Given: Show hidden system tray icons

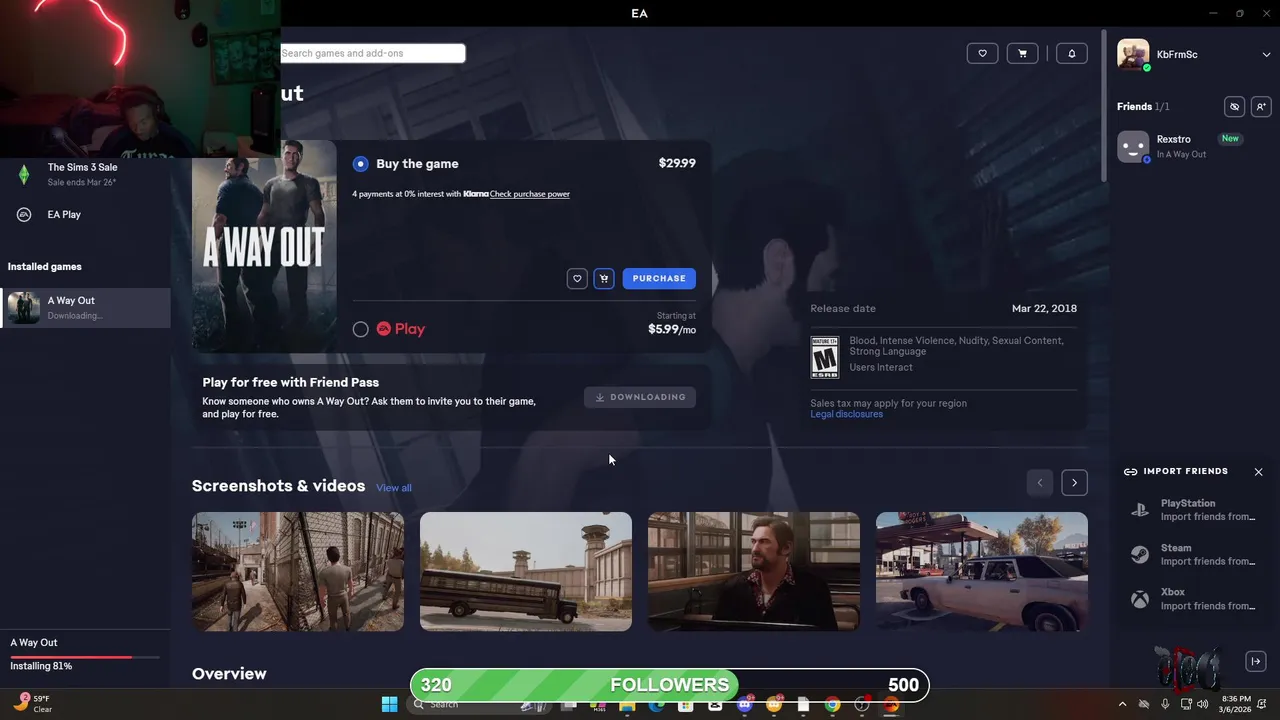Looking at the screenshot, I should click(1122, 705).
